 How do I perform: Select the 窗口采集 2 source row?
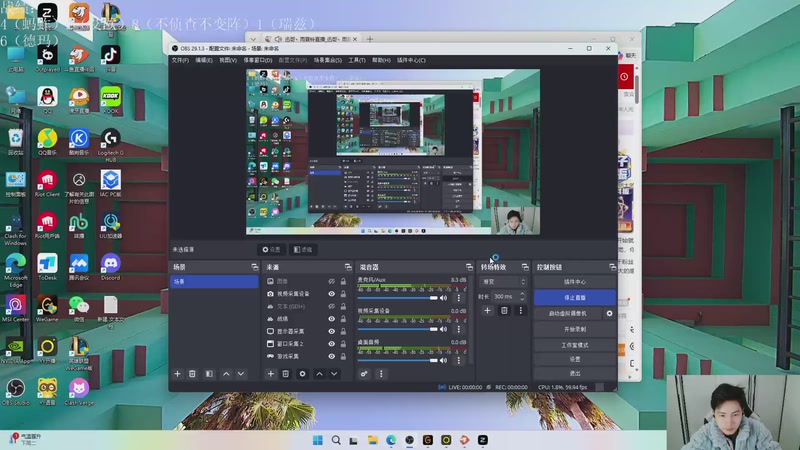306,344
